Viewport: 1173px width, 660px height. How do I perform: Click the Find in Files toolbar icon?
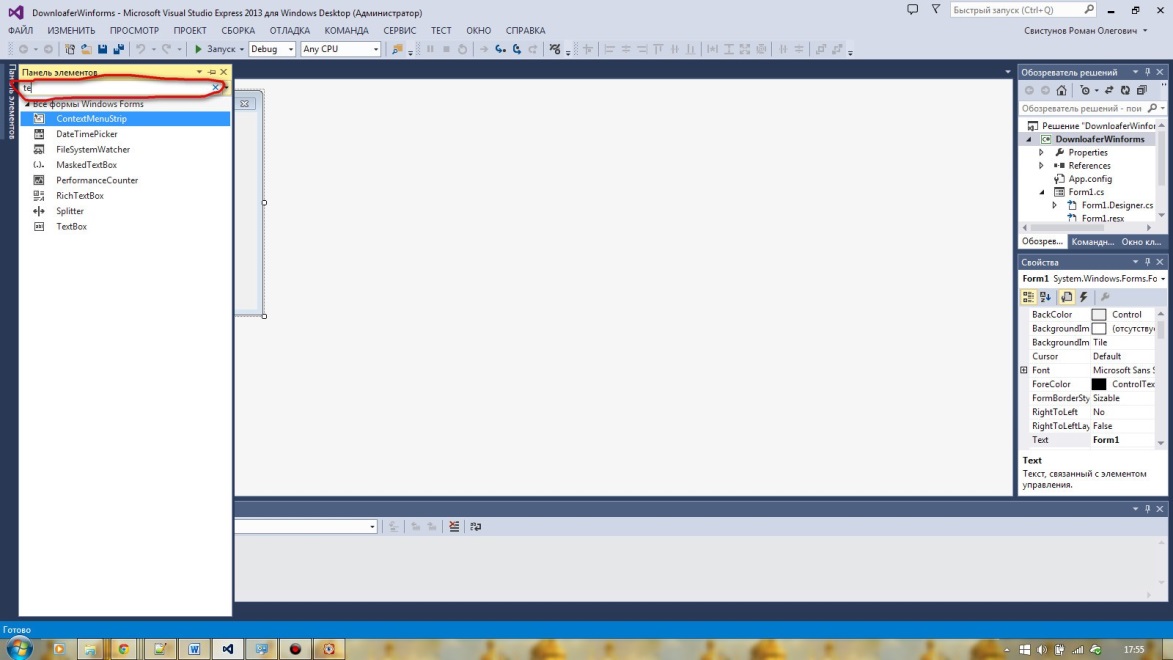pyautogui.click(x=397, y=49)
